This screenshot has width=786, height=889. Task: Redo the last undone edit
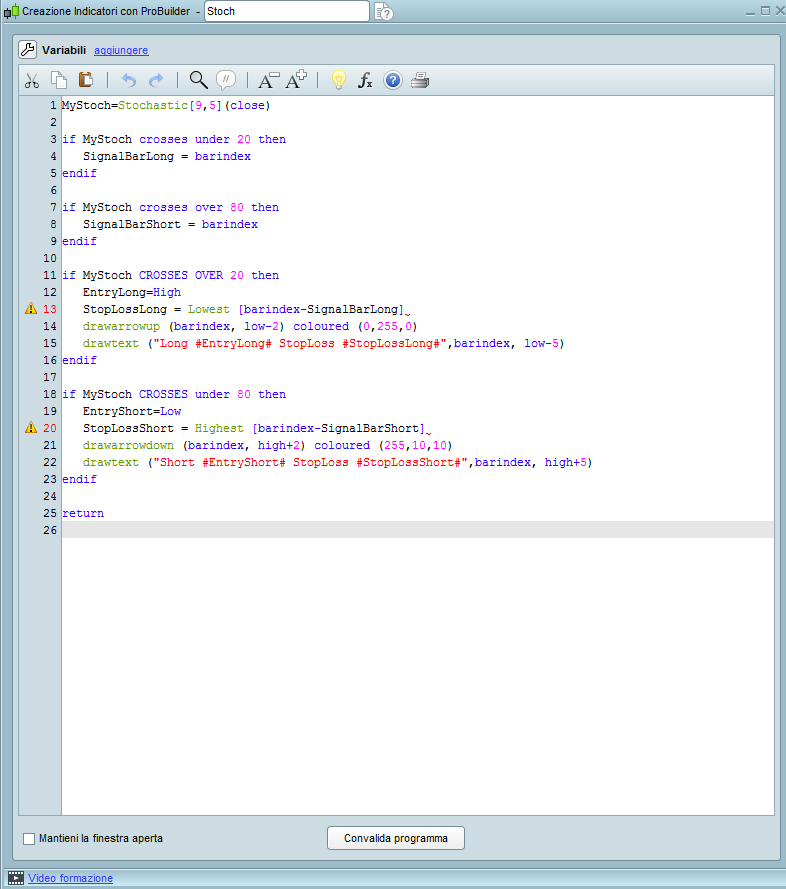coord(156,81)
